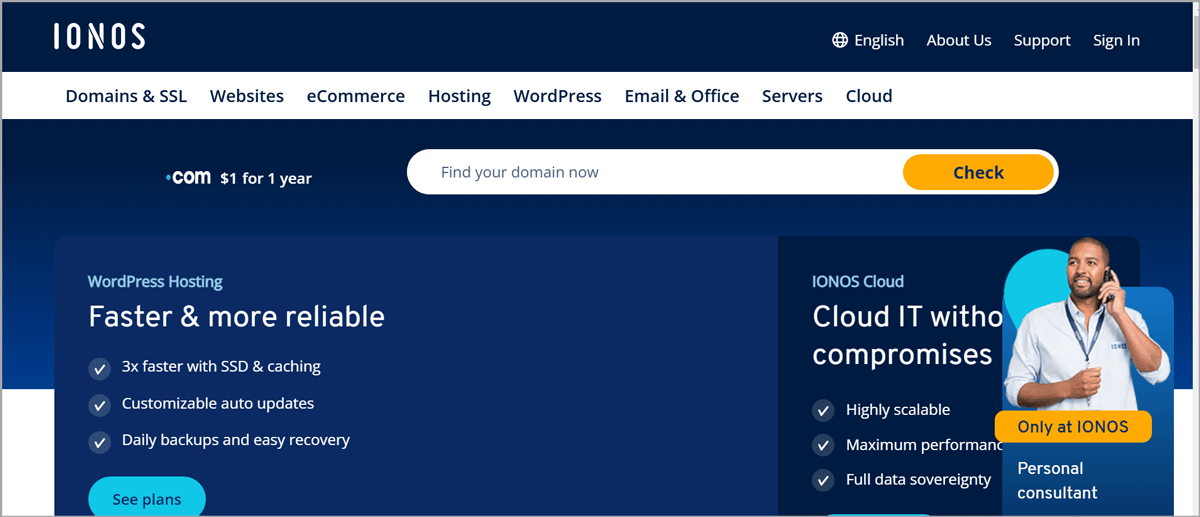1200x517 pixels.
Task: Click the globe language icon
Action: tap(840, 40)
